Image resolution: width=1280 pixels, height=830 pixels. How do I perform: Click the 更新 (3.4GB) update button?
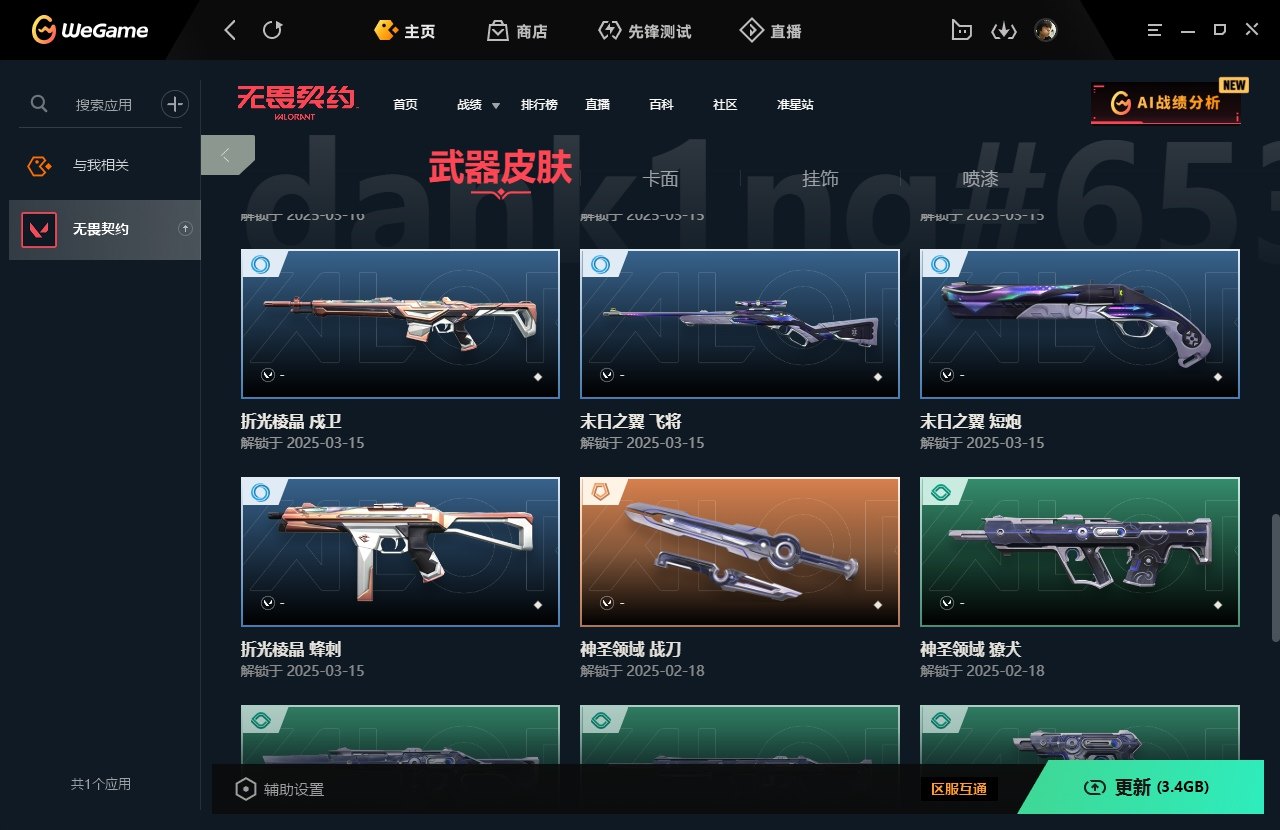[x=1148, y=787]
